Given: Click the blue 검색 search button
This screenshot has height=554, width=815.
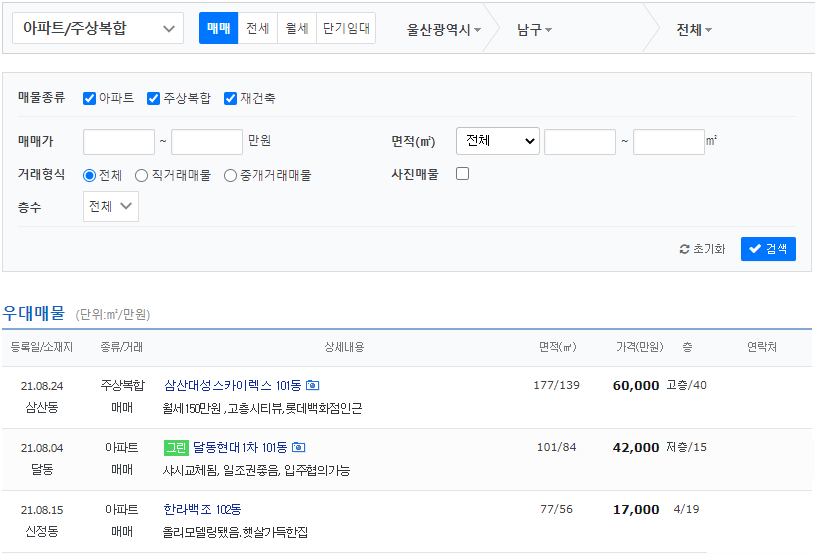Looking at the screenshot, I should (x=768, y=249).
